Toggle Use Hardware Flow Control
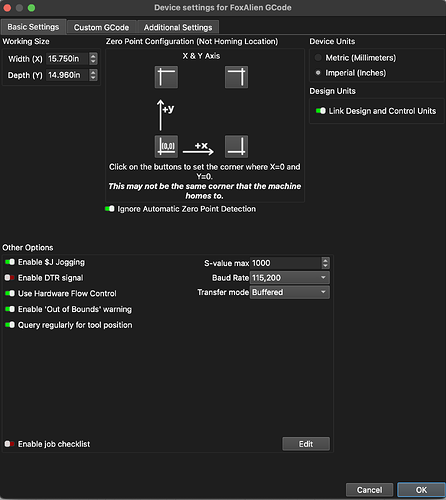 (x=10, y=293)
